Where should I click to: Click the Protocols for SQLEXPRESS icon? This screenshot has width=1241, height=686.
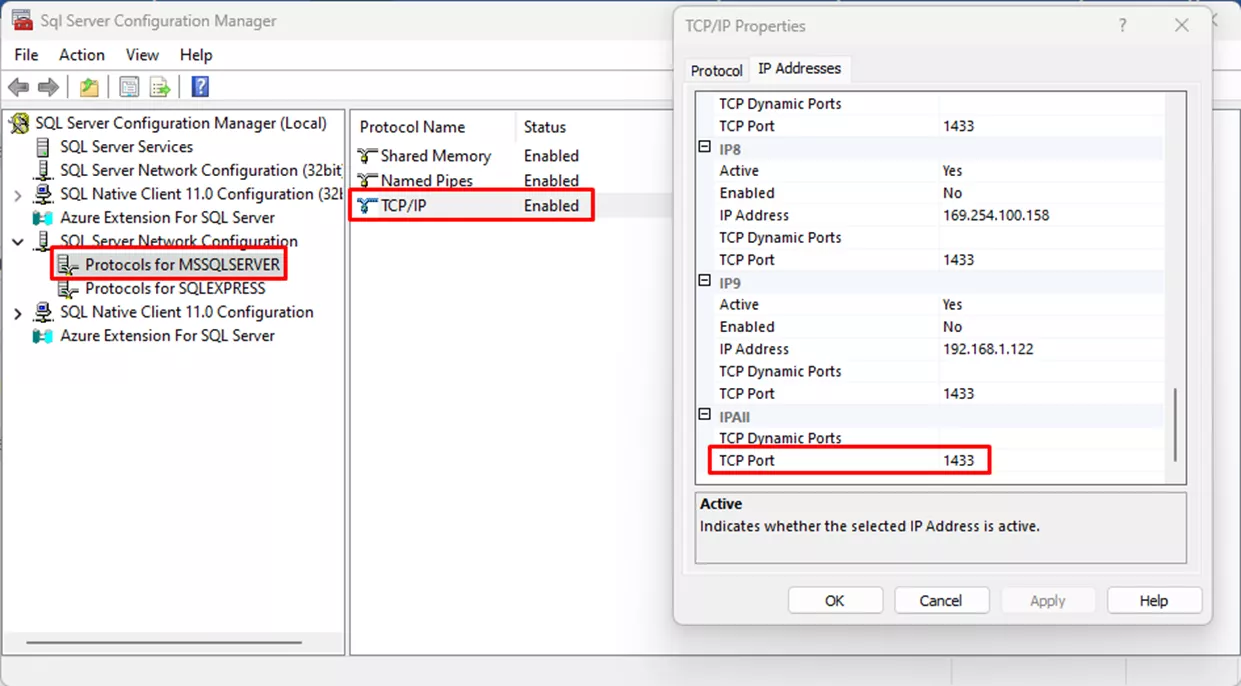pyautogui.click(x=68, y=289)
